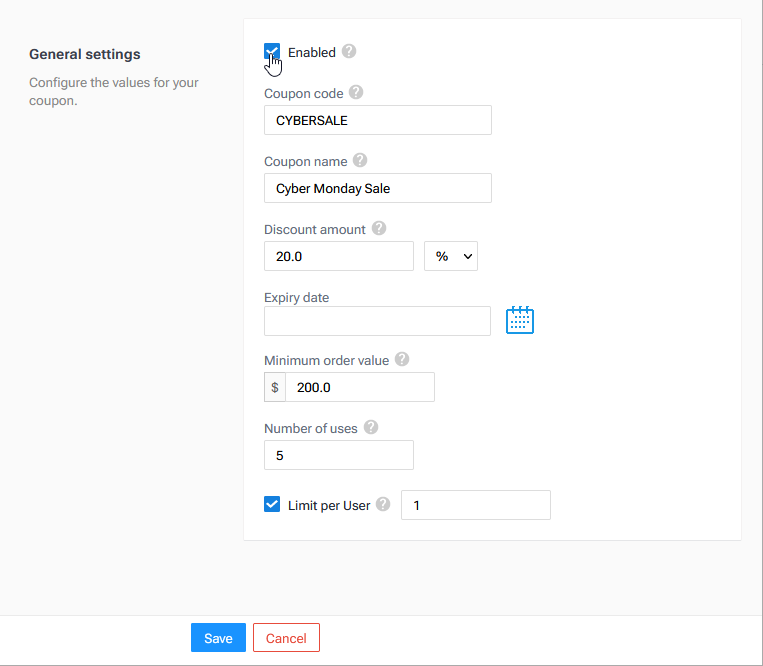Open help icon beside Enabled

[349, 51]
